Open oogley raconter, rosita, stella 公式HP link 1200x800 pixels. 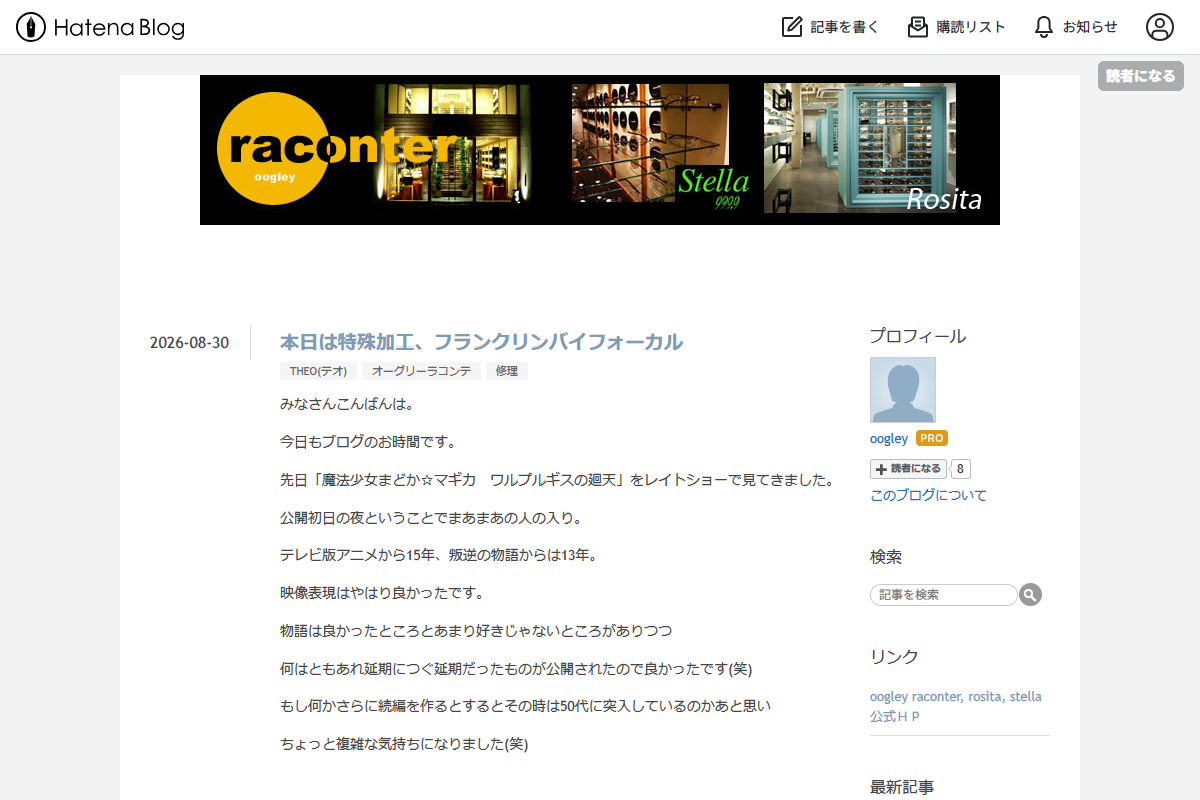click(x=956, y=706)
